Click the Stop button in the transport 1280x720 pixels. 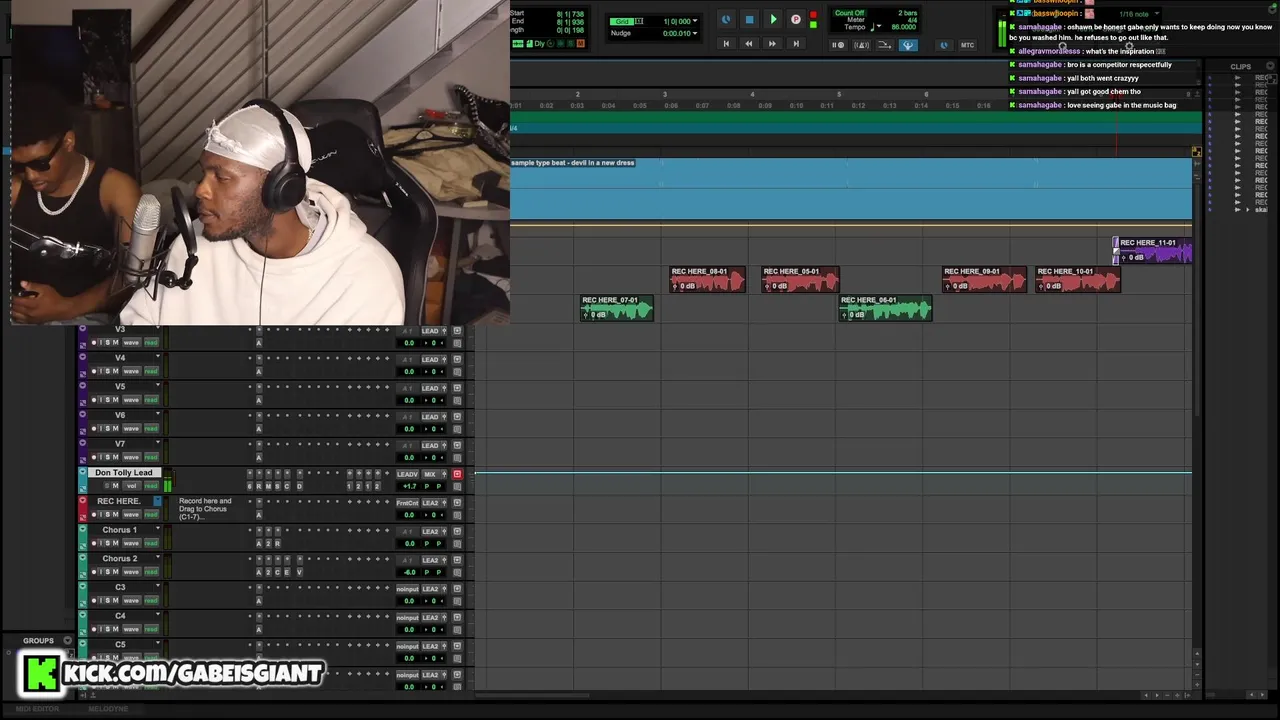point(749,19)
